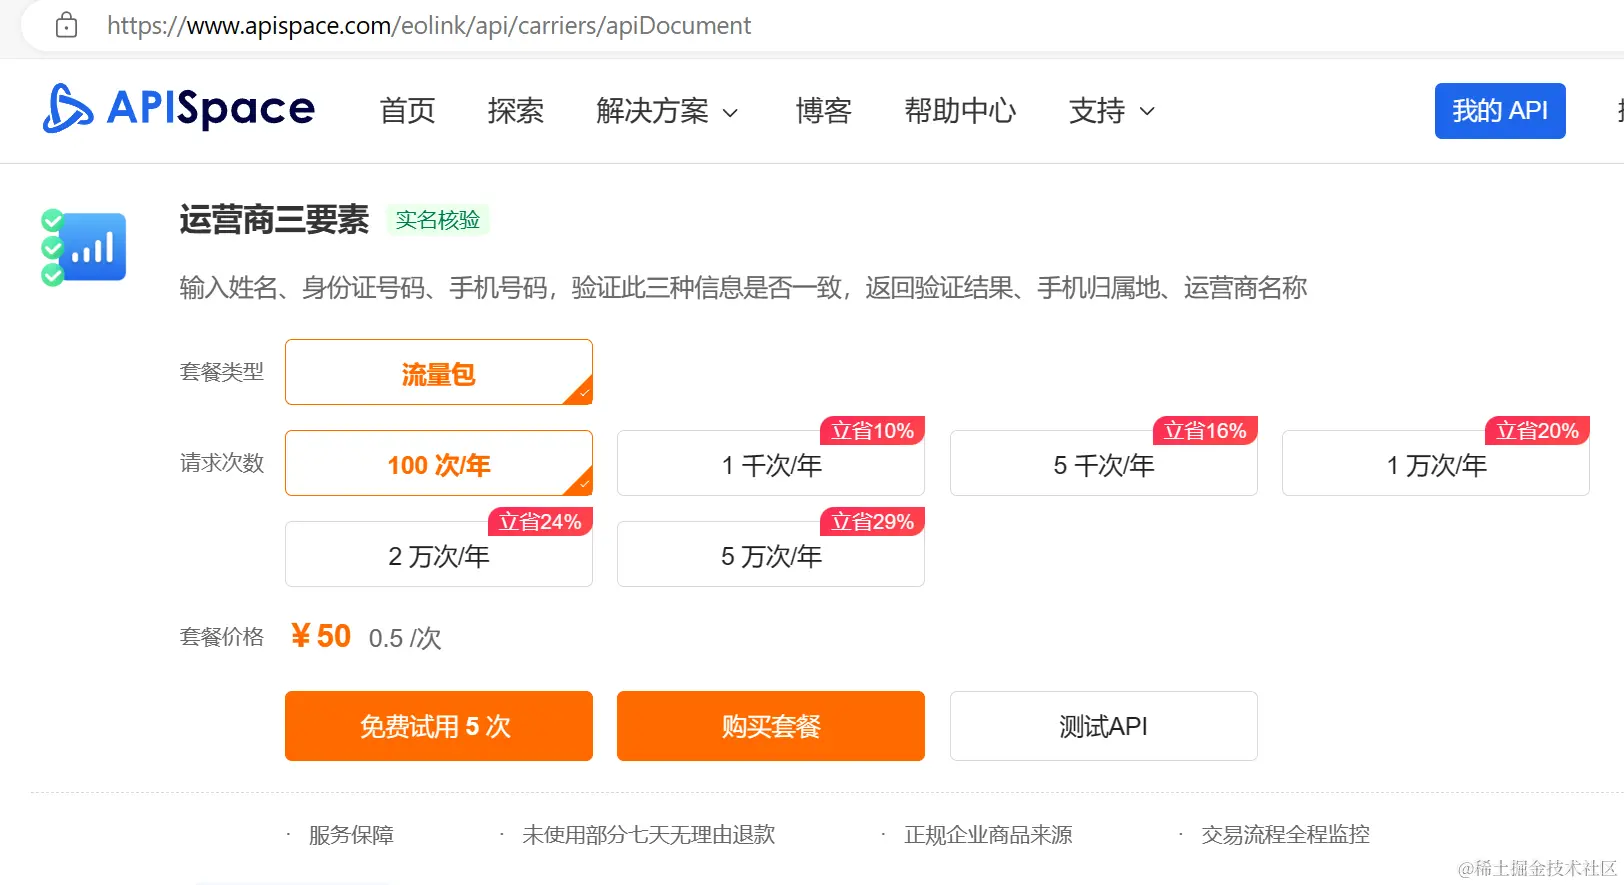Click the 我的 API button
This screenshot has height=885, width=1624.
click(x=1500, y=111)
